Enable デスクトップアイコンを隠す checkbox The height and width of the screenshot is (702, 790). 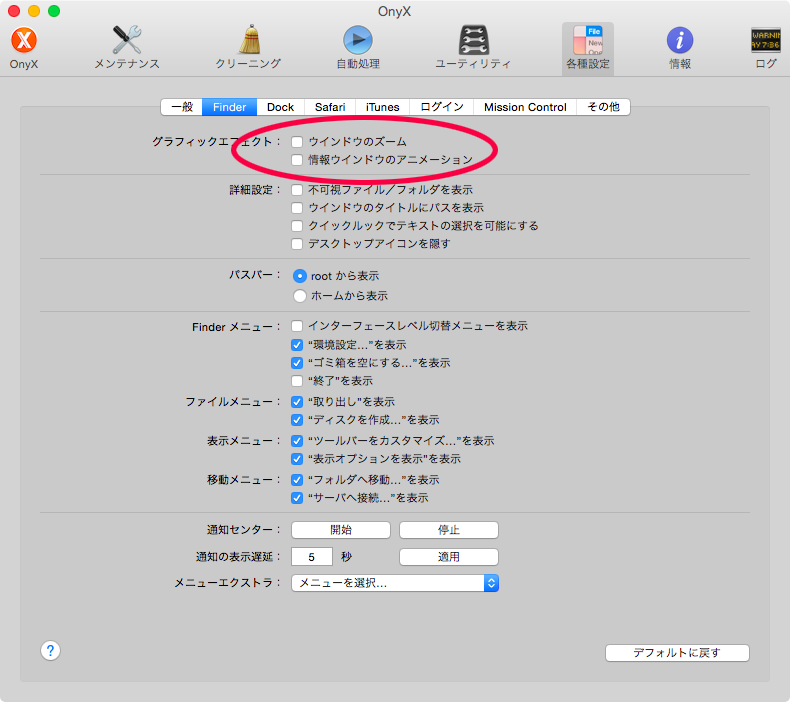click(297, 244)
